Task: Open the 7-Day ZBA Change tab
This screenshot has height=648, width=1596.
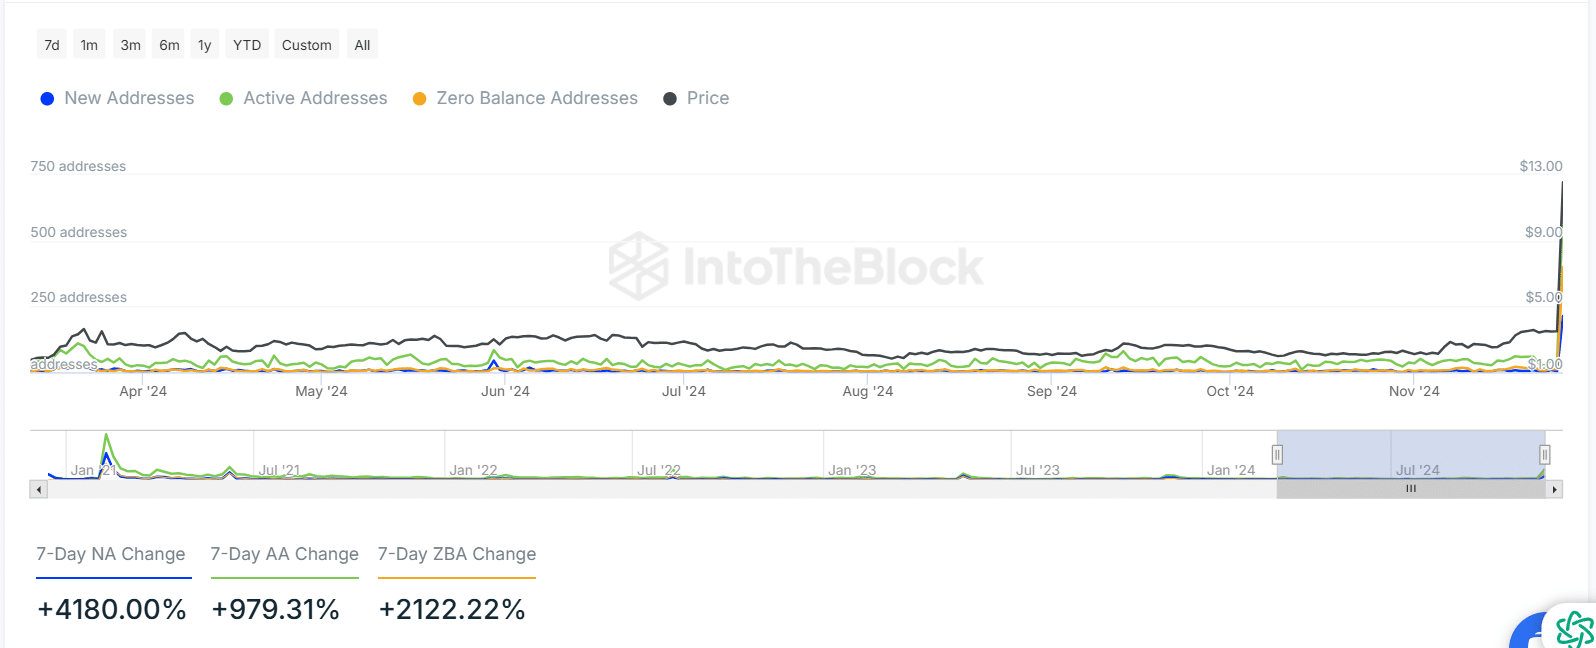Action: (457, 554)
